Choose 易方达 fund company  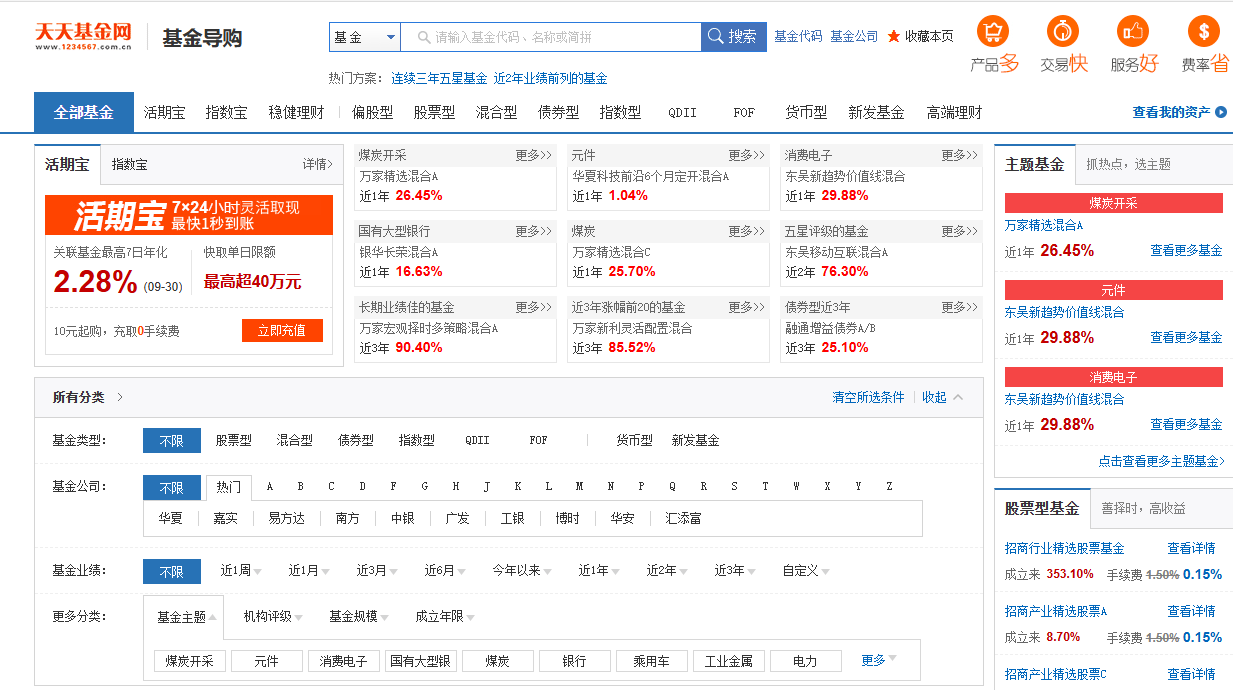pyautogui.click(x=286, y=518)
